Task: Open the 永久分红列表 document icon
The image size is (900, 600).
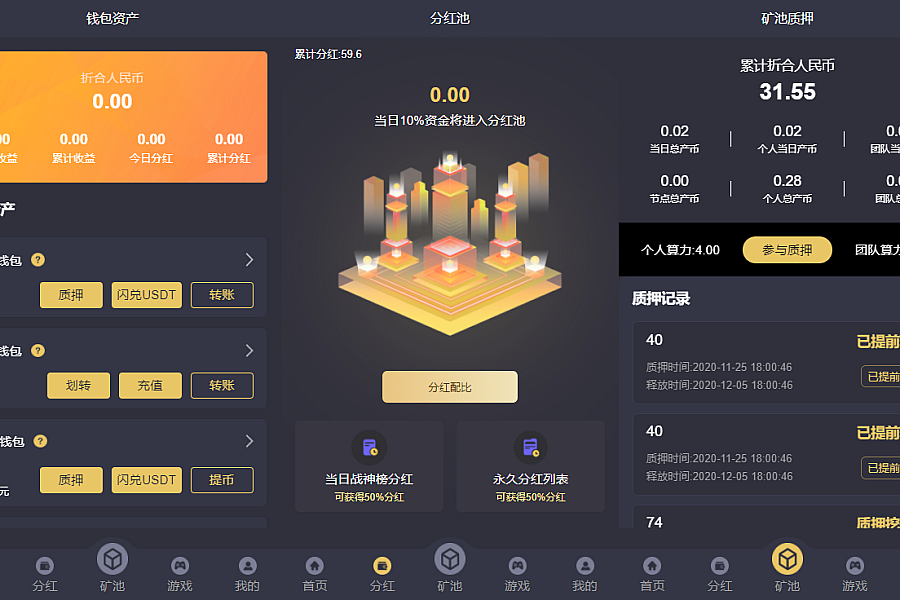Action: [x=530, y=447]
